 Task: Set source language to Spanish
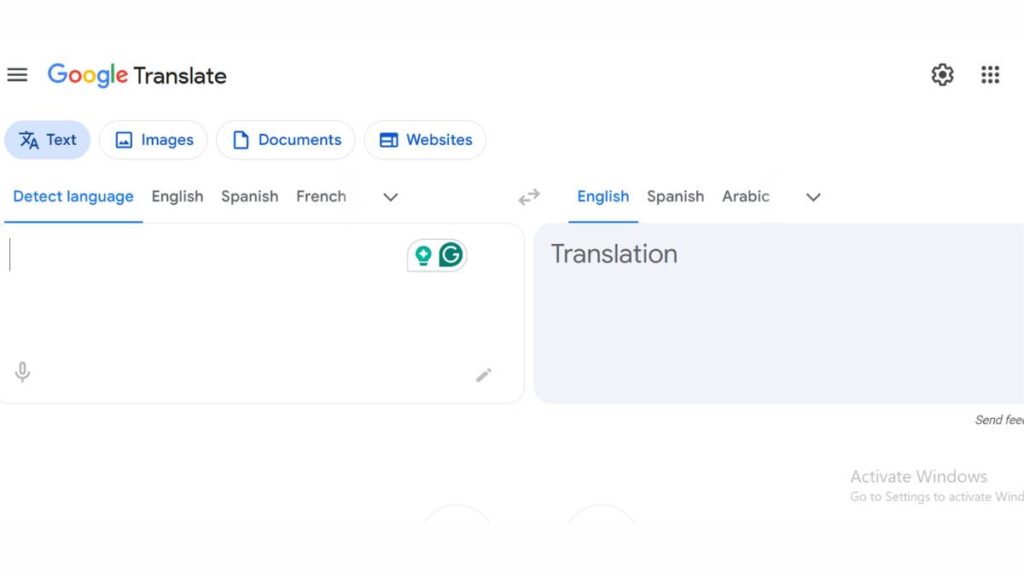point(249,197)
